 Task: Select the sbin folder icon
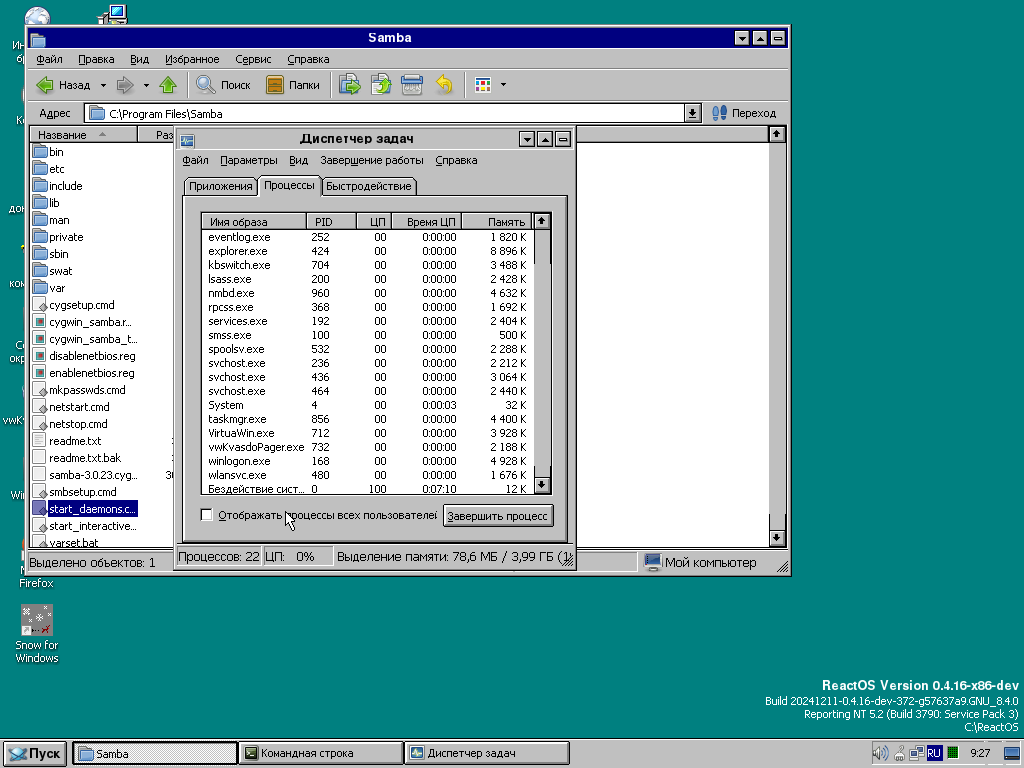point(40,254)
